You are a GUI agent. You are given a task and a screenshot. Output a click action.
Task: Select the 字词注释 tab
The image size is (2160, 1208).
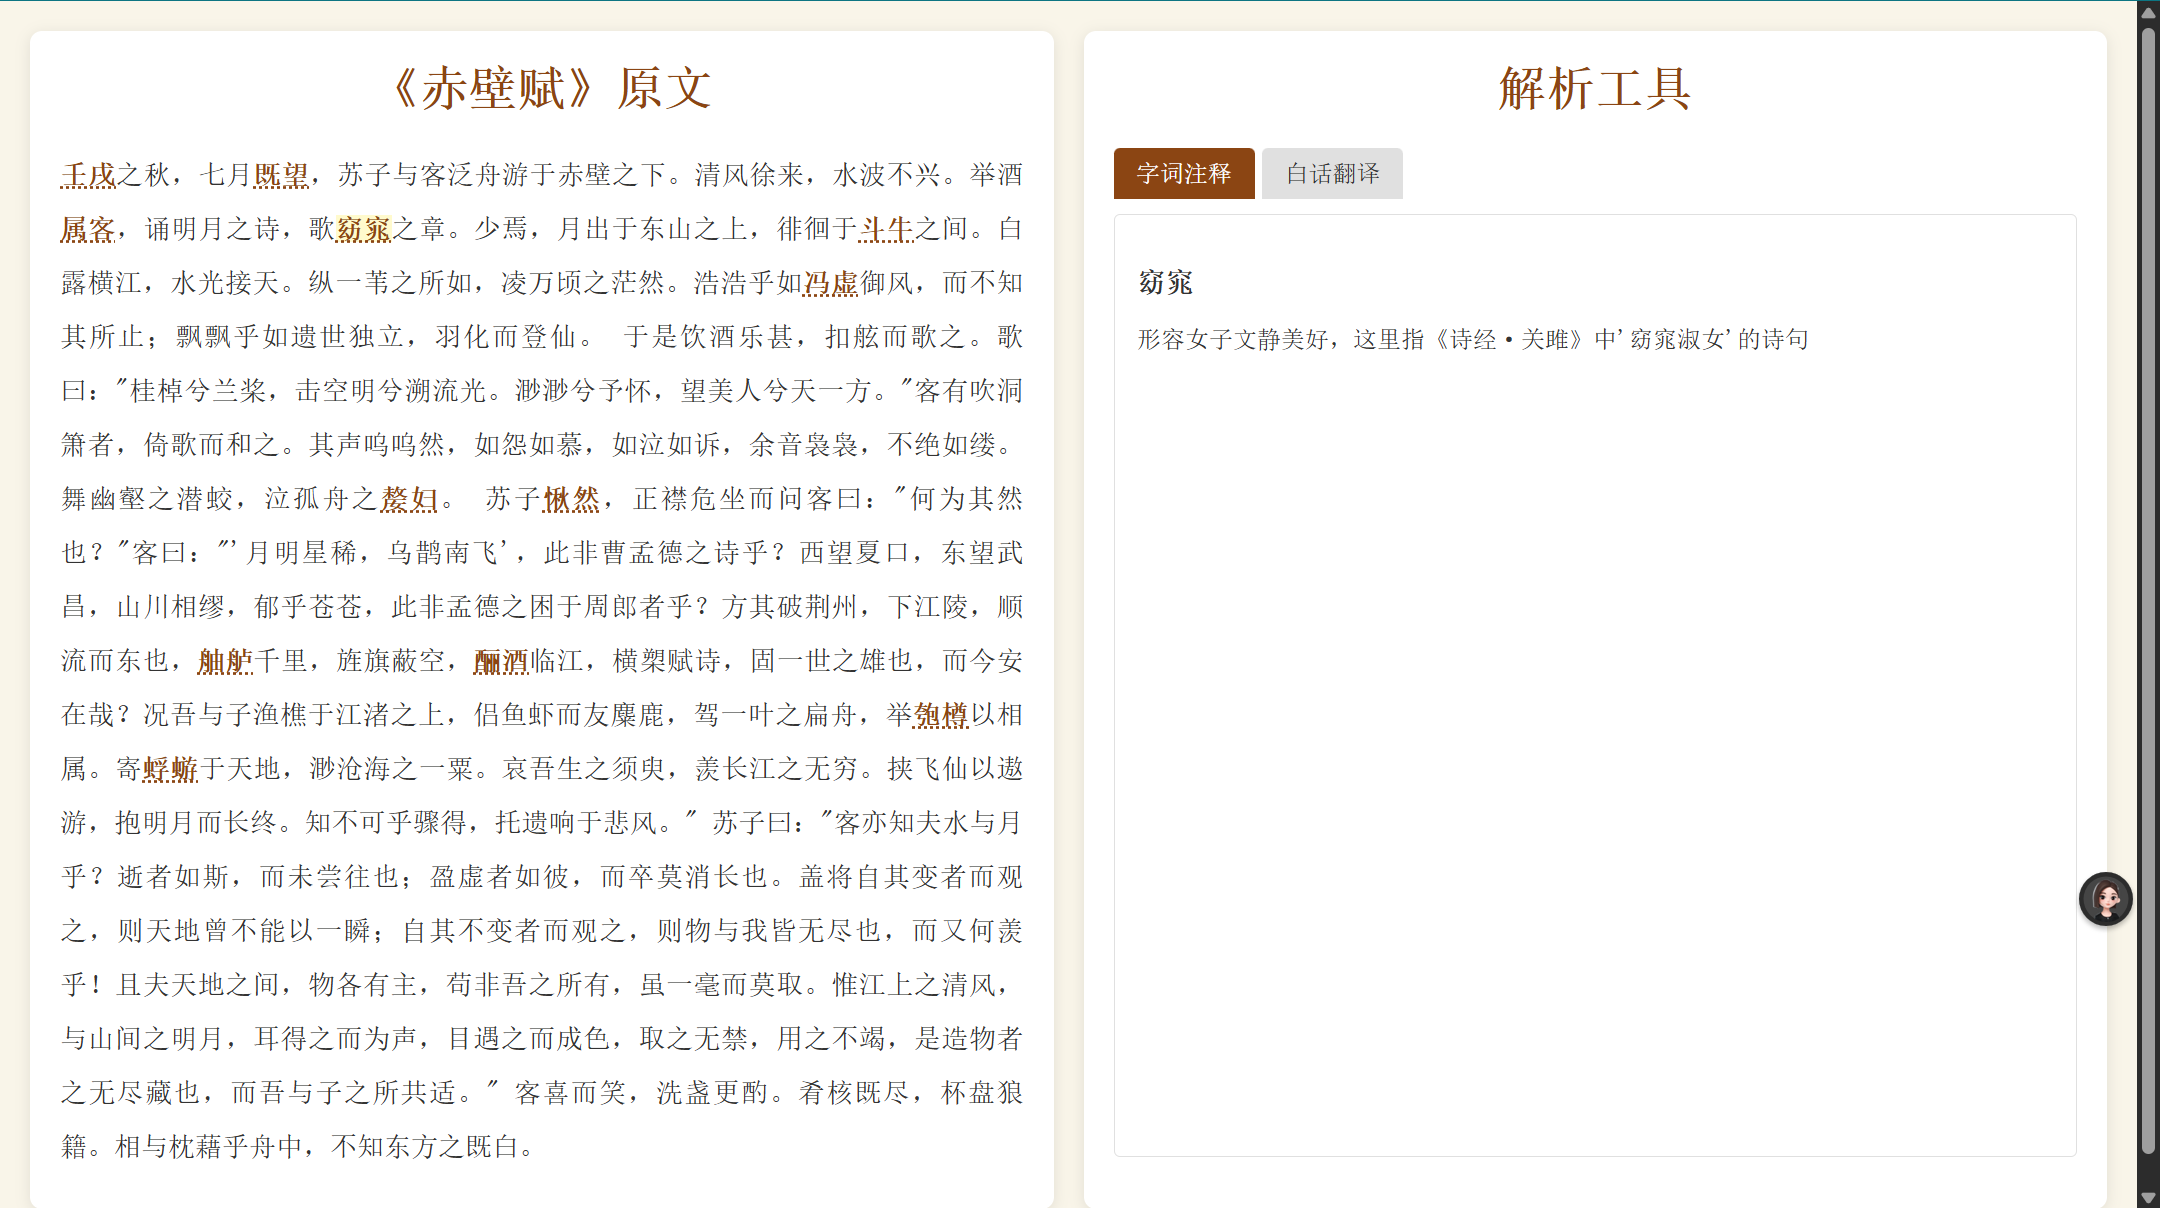[1184, 174]
